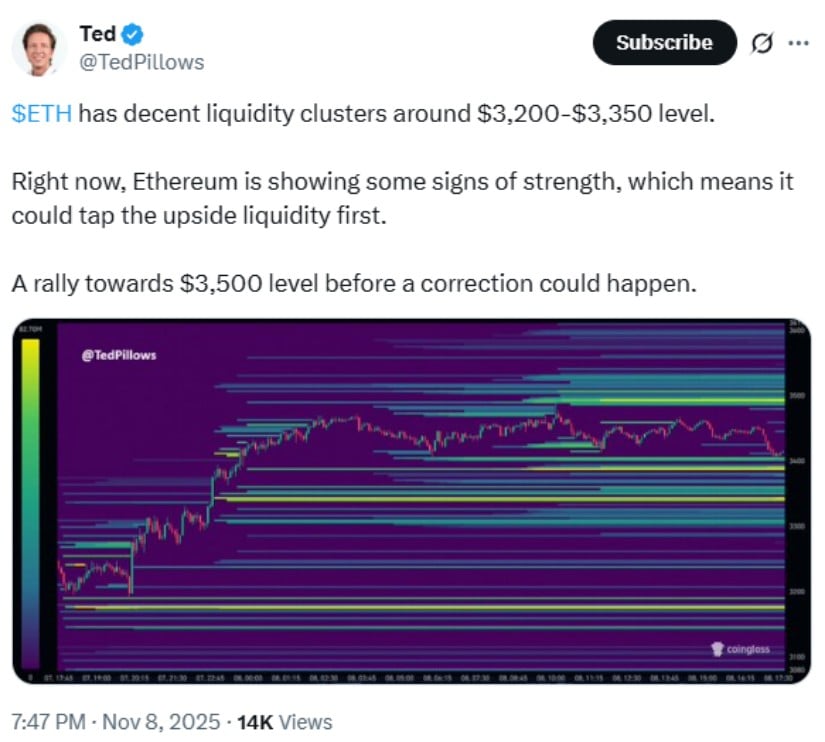Screen dimensions: 825x742
Task: Click the display name Ted
Action: pyautogui.click(x=97, y=35)
